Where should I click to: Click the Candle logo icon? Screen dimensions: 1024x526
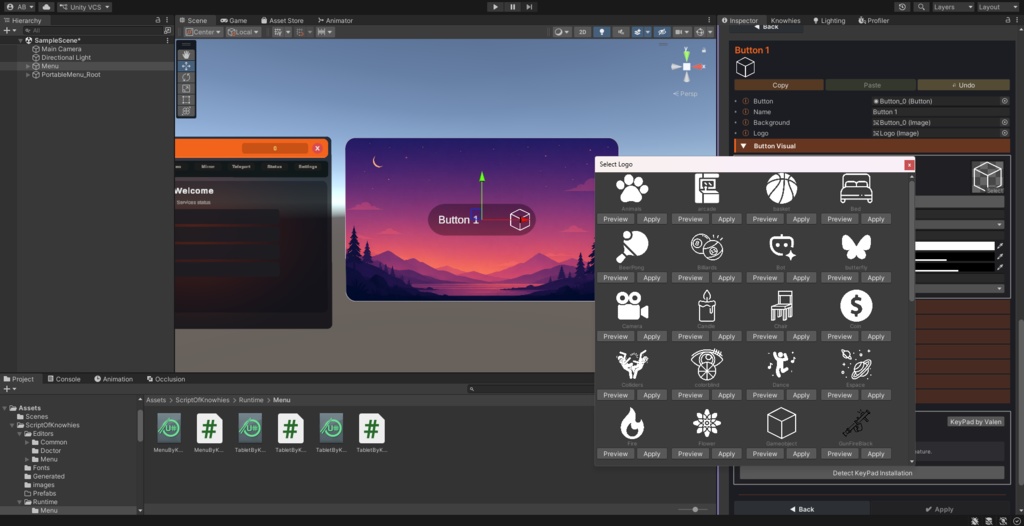click(x=707, y=306)
